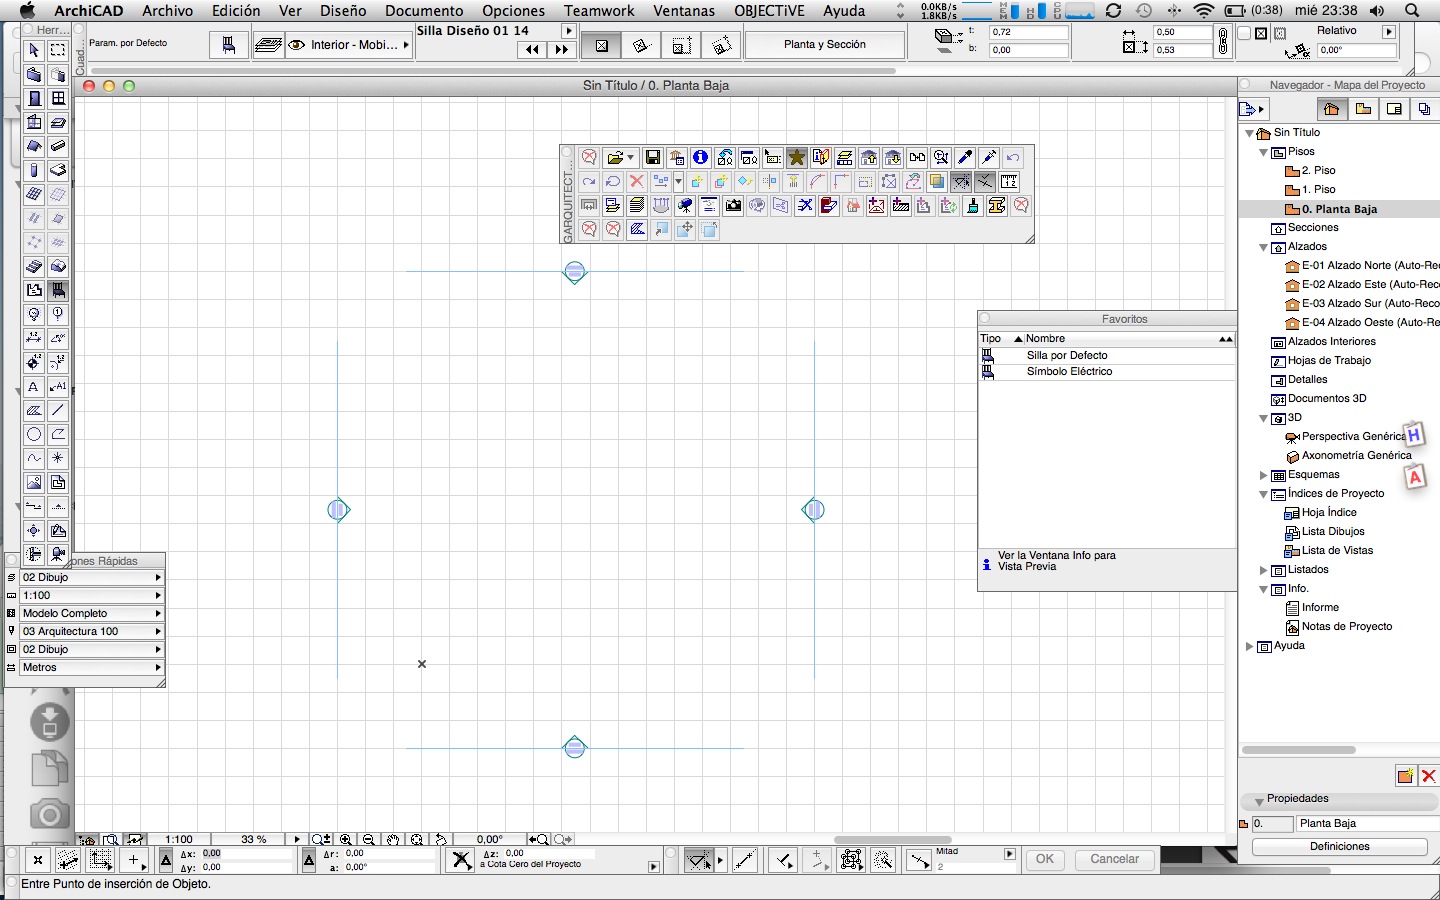Open the 03 Arquitectura 100 dropdown
The height and width of the screenshot is (900, 1440).
tap(90, 631)
